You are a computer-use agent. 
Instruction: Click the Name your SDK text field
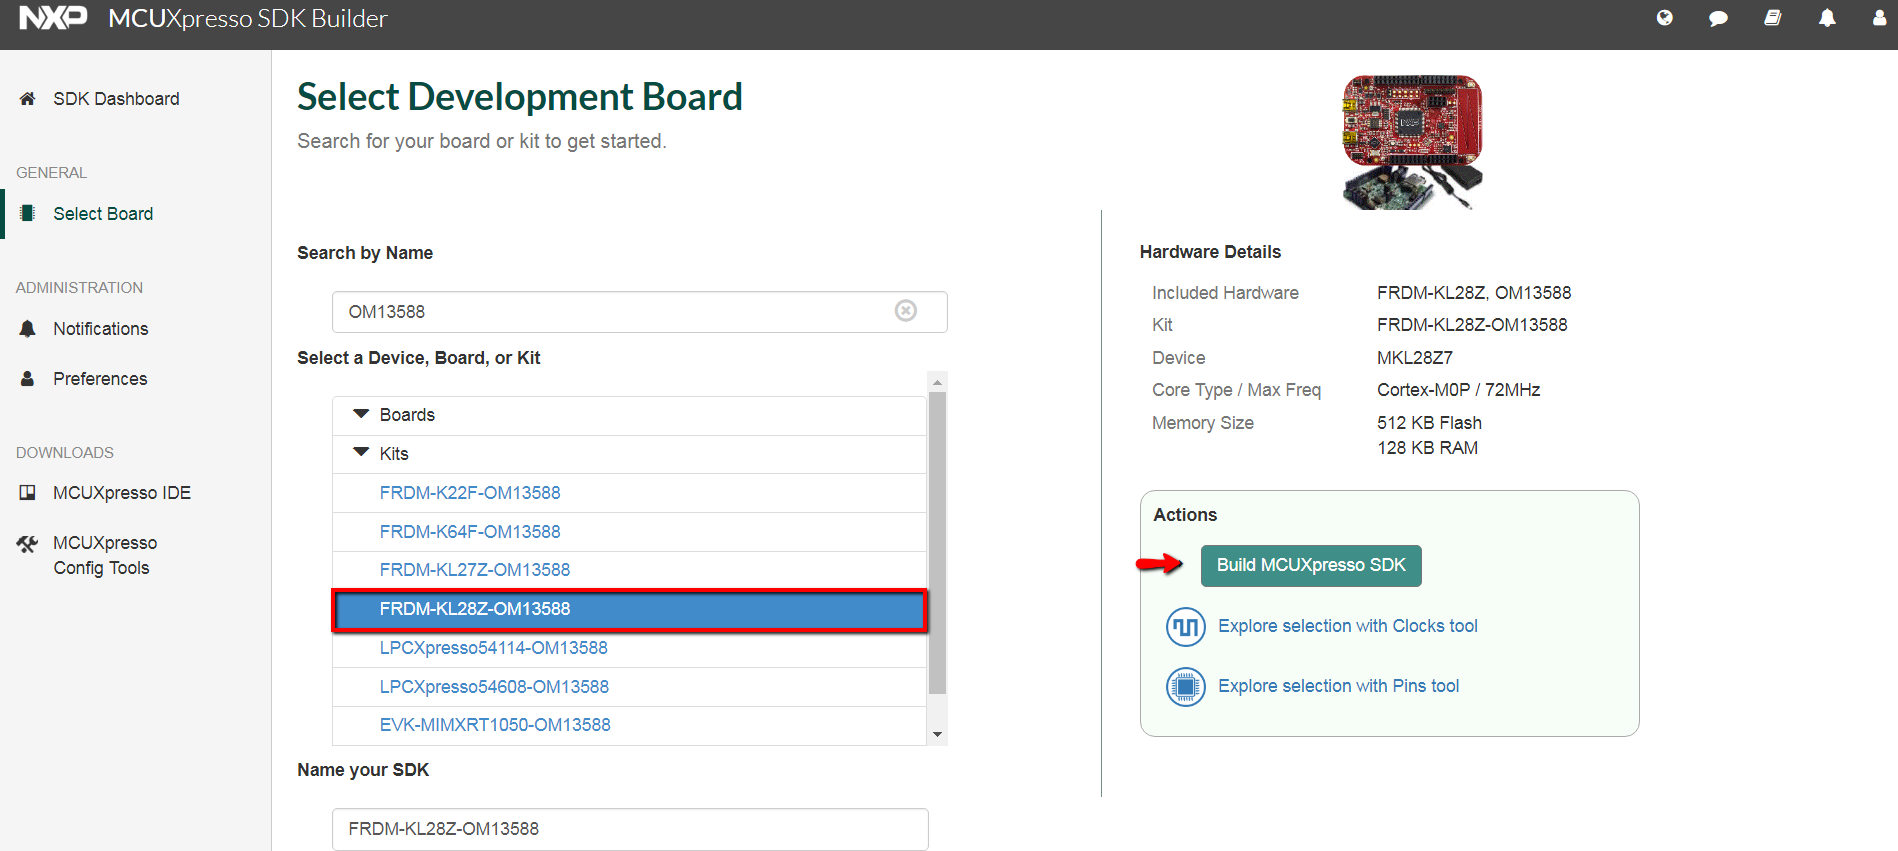(630, 829)
